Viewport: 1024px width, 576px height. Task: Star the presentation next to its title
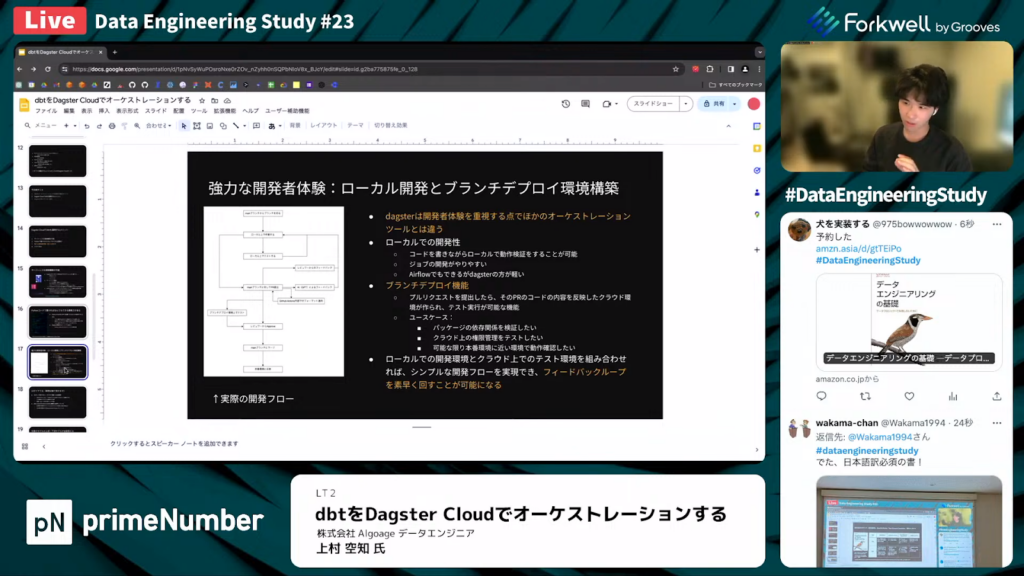click(201, 101)
